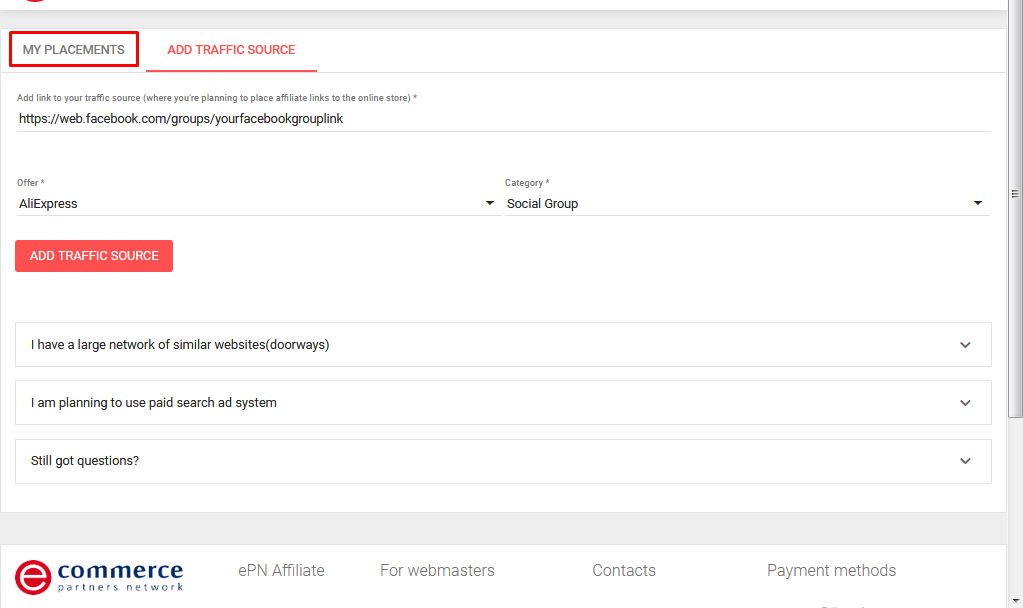
Task: Click the chevron on paid search section
Action: 965,403
